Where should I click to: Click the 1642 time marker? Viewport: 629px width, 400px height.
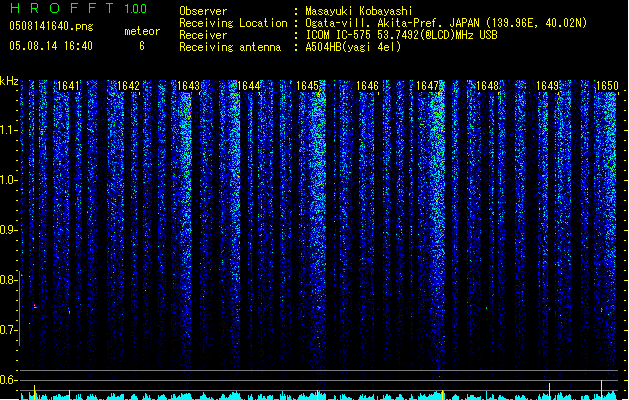(128, 86)
